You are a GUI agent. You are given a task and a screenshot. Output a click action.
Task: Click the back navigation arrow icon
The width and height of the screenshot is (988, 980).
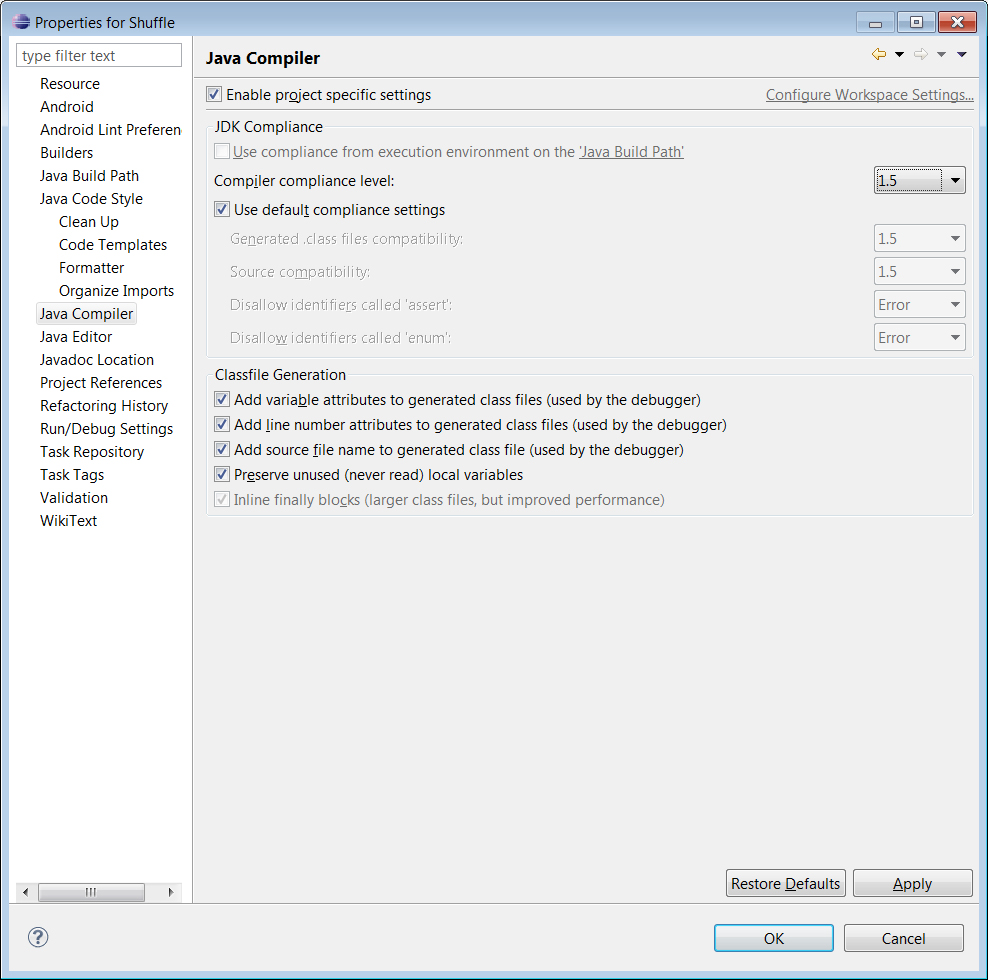click(877, 54)
